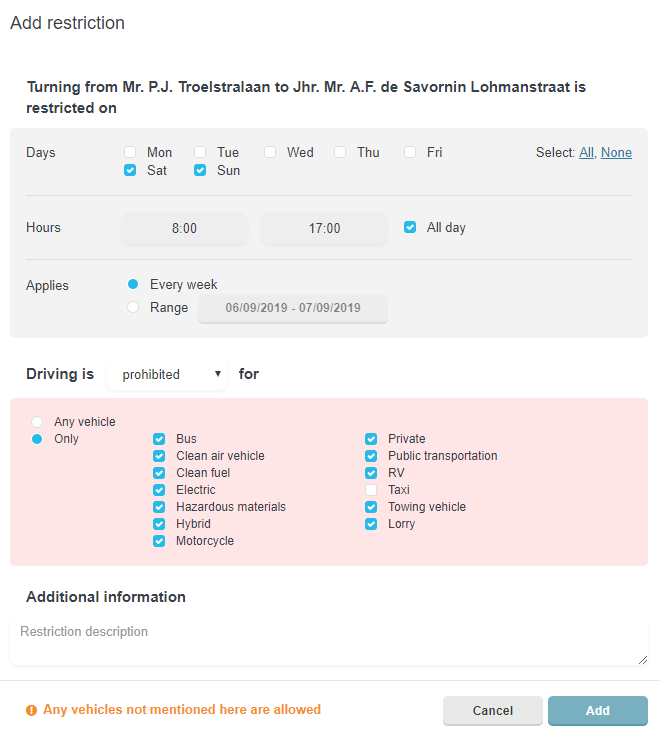Image resolution: width=660 pixels, height=737 pixels.
Task: Uncheck the Sat day checkbox
Action: pyautogui.click(x=130, y=171)
